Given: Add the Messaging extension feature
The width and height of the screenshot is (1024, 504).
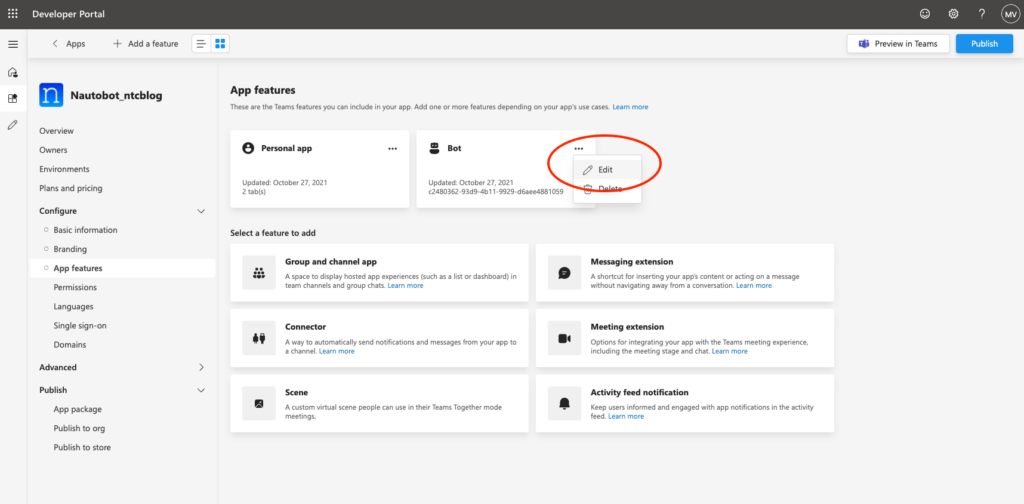Looking at the screenshot, I should tap(684, 273).
